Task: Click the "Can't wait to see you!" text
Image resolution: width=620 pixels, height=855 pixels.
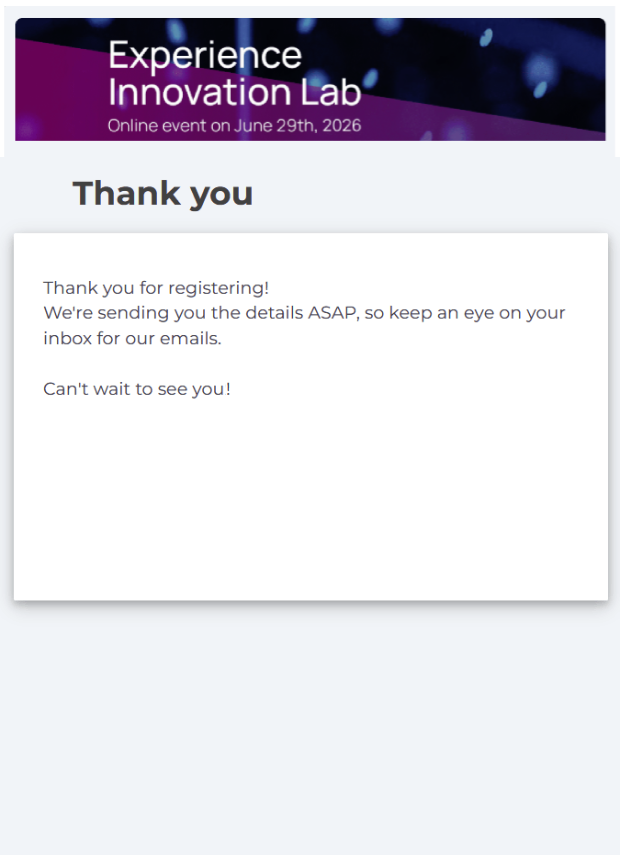Action: click(x=137, y=389)
